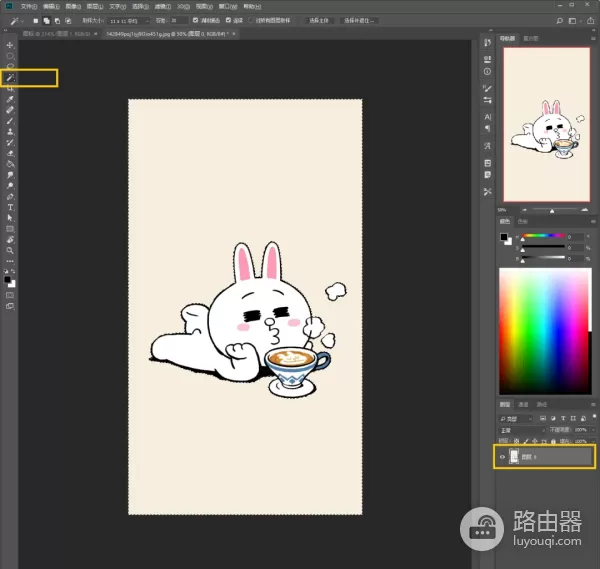Screen dimensions: 600x569
Task: Hide layer 0 with the eye icon
Action: click(x=502, y=457)
